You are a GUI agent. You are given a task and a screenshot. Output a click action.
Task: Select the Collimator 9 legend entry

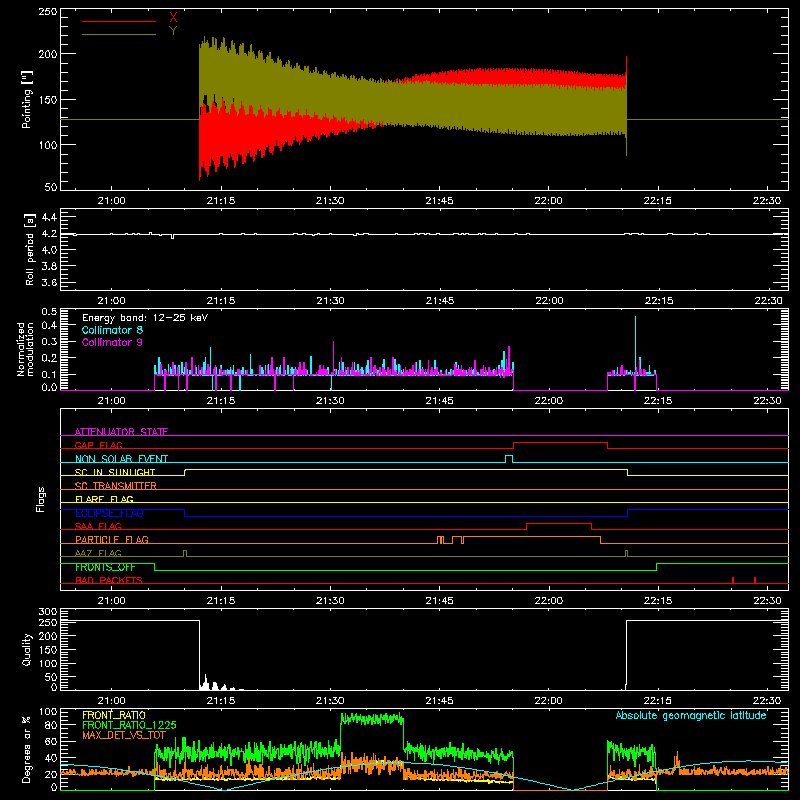pos(112,342)
